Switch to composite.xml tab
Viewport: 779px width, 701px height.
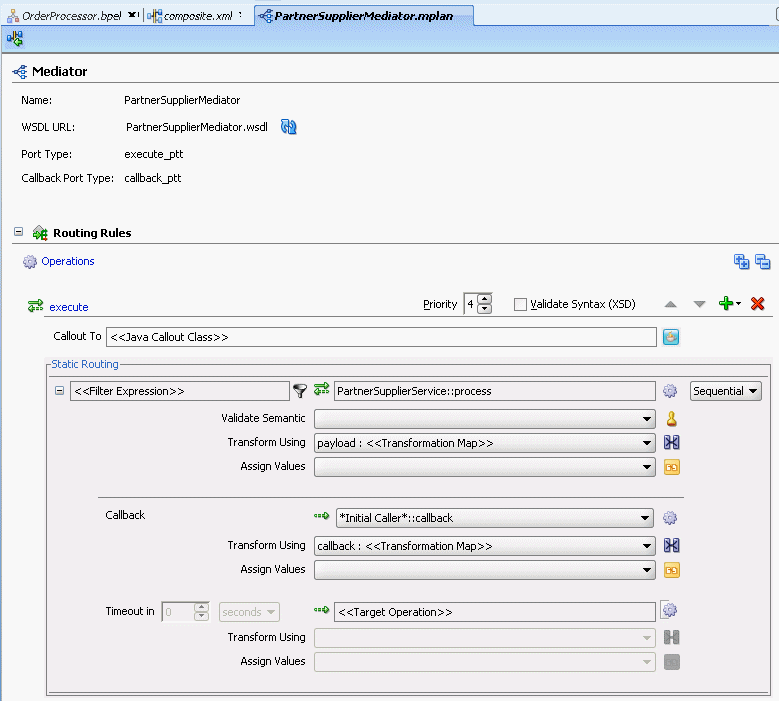click(198, 16)
